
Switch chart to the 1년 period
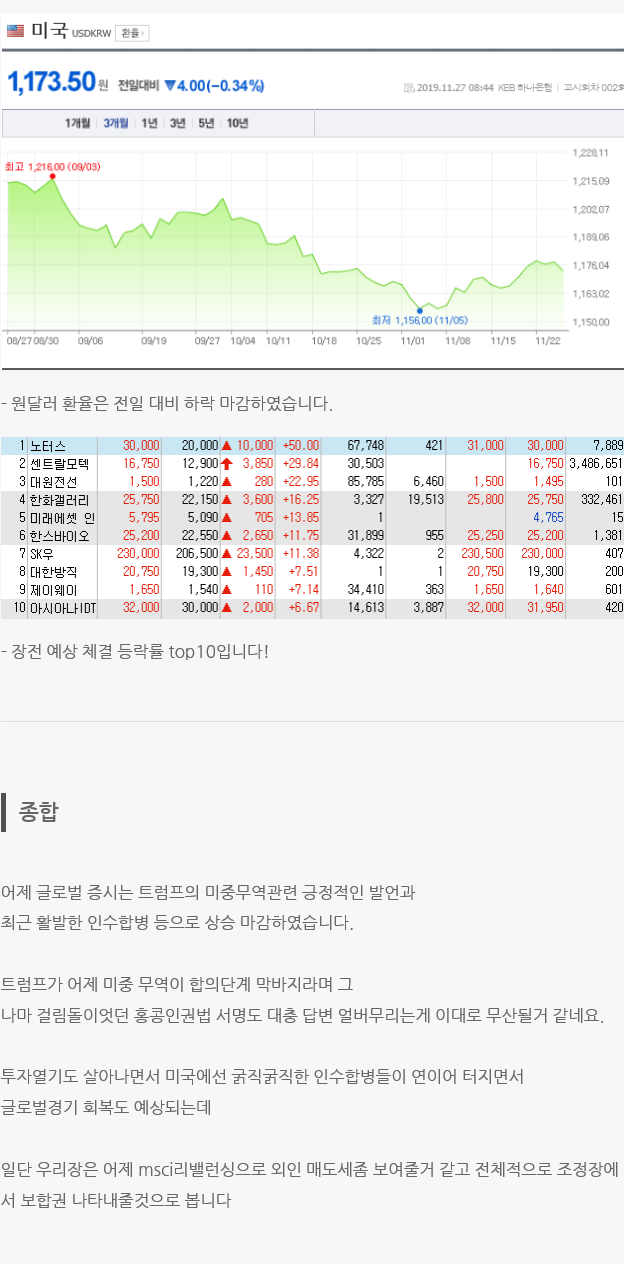pos(149,123)
